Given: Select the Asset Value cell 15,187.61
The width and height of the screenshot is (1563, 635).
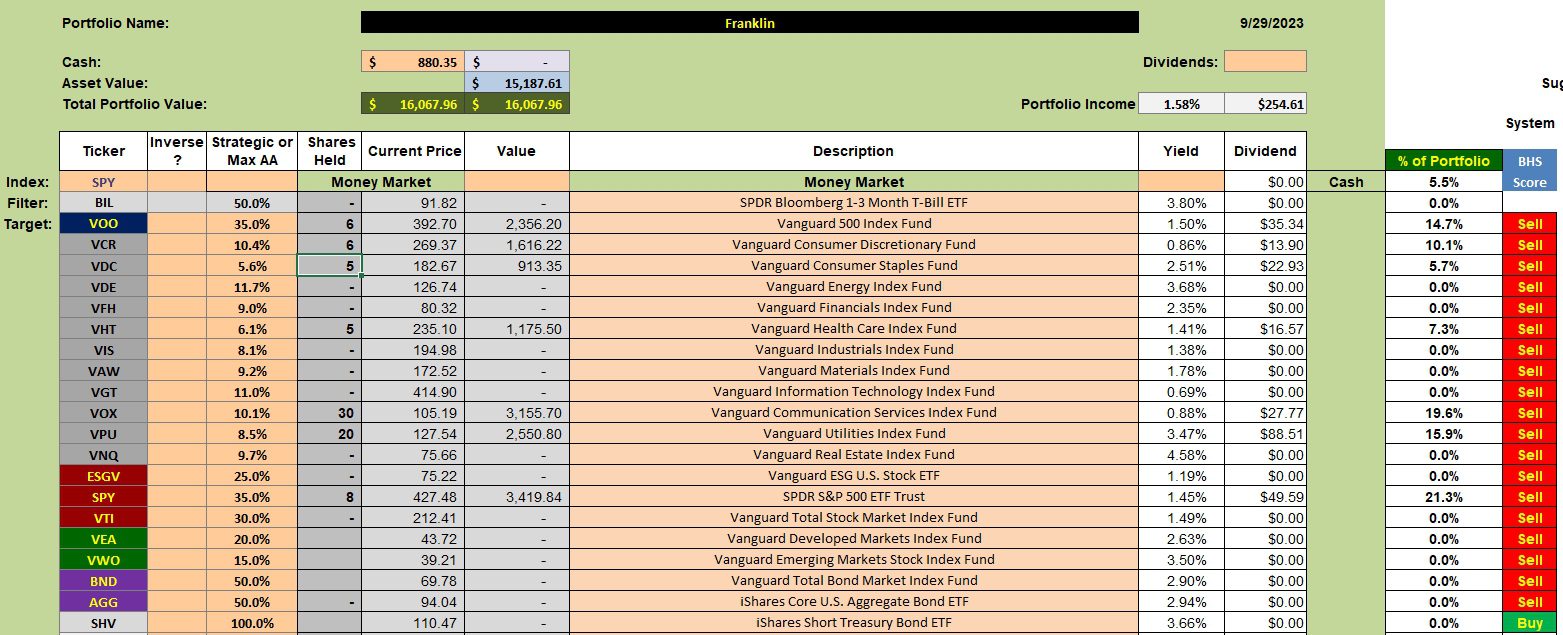Looking at the screenshot, I should click(x=517, y=83).
